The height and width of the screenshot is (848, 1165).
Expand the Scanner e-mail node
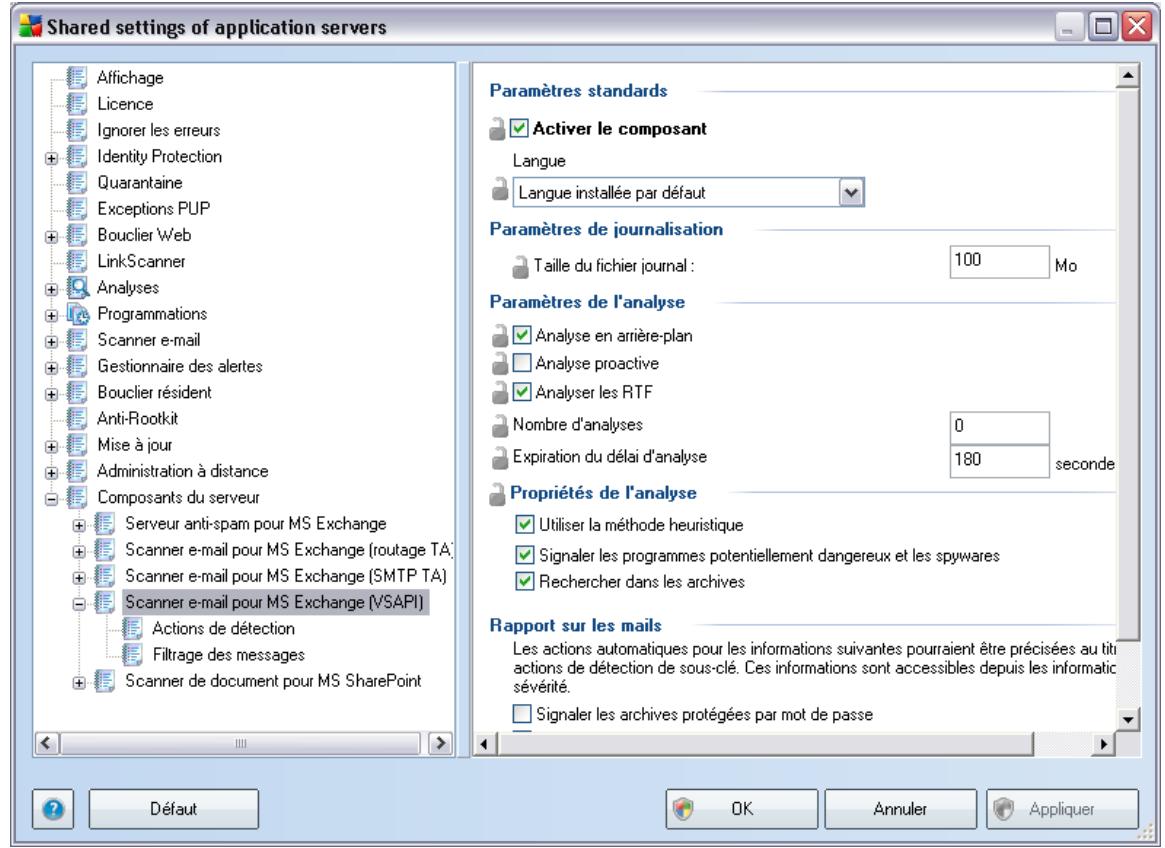pos(51,342)
